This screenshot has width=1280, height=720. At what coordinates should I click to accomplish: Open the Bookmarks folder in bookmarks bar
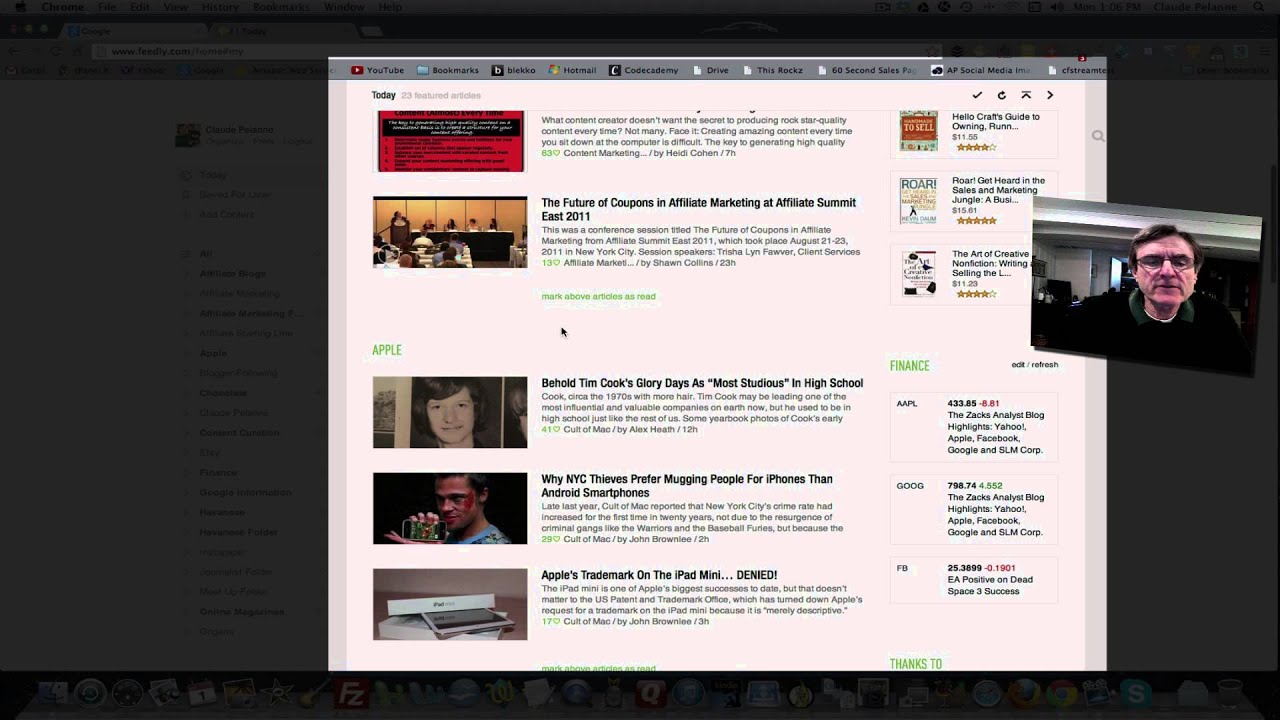(447, 70)
